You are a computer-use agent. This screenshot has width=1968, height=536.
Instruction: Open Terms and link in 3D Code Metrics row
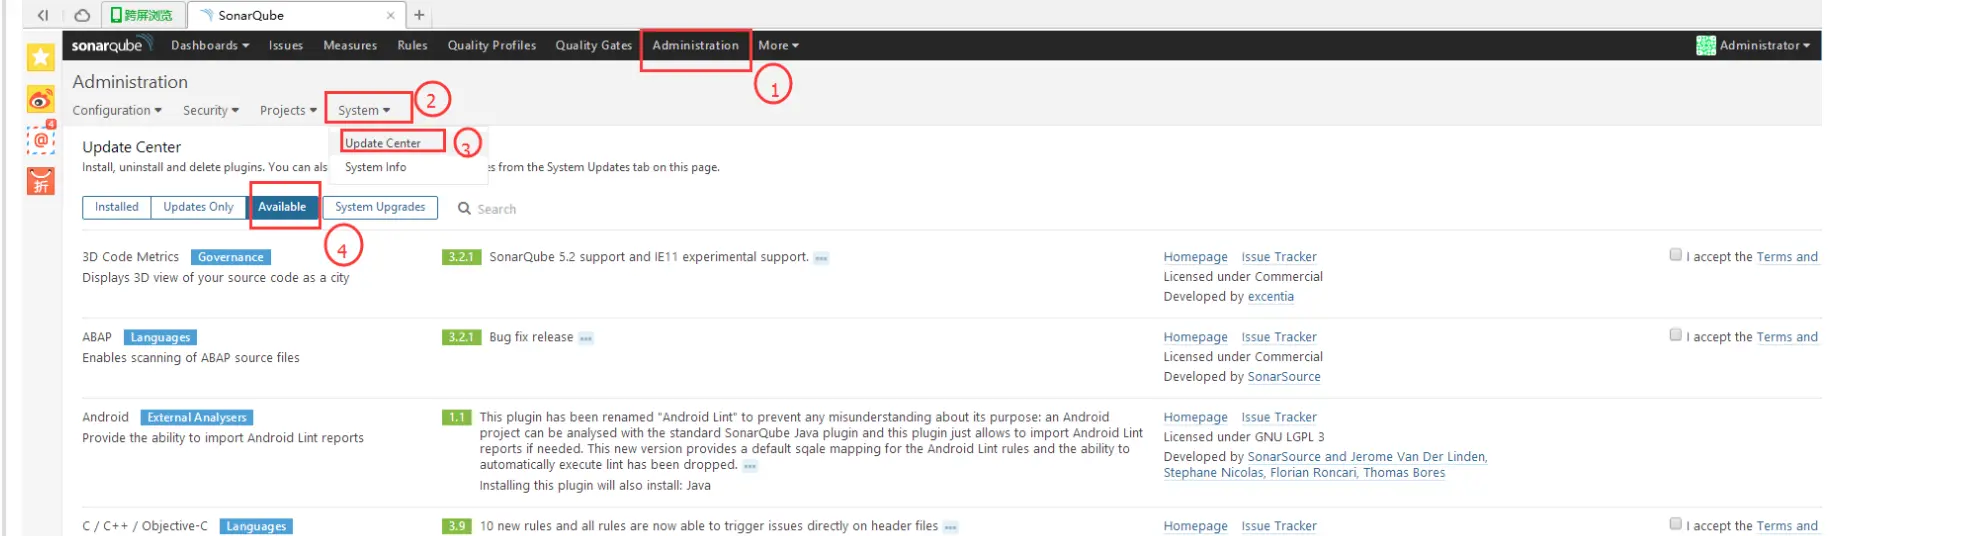1787,257
